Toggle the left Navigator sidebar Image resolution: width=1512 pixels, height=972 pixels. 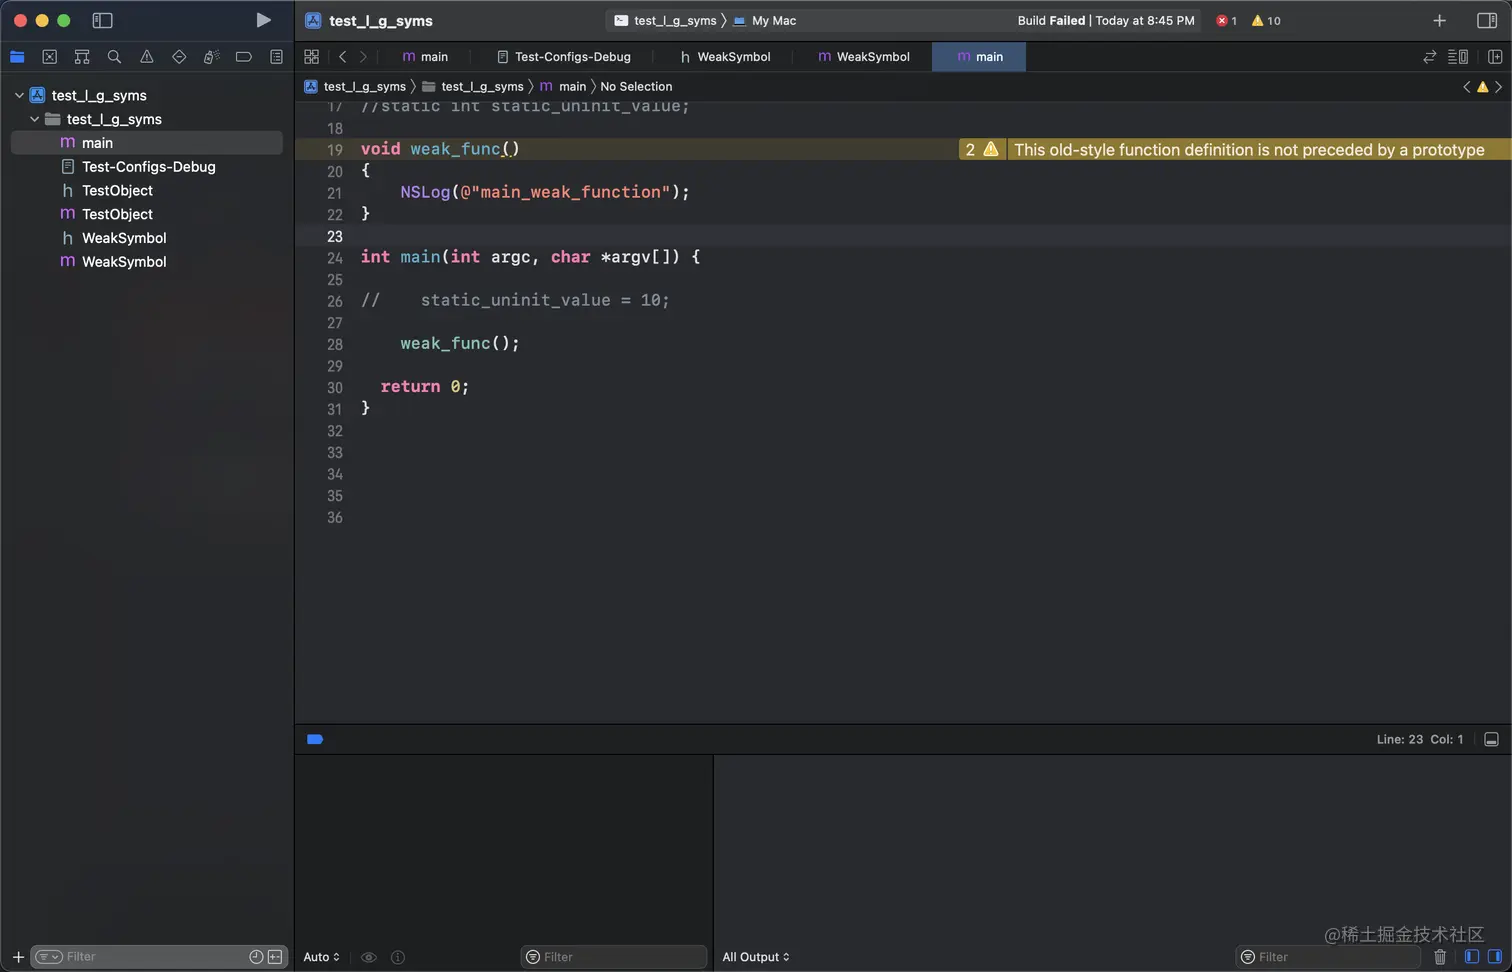pos(102,20)
